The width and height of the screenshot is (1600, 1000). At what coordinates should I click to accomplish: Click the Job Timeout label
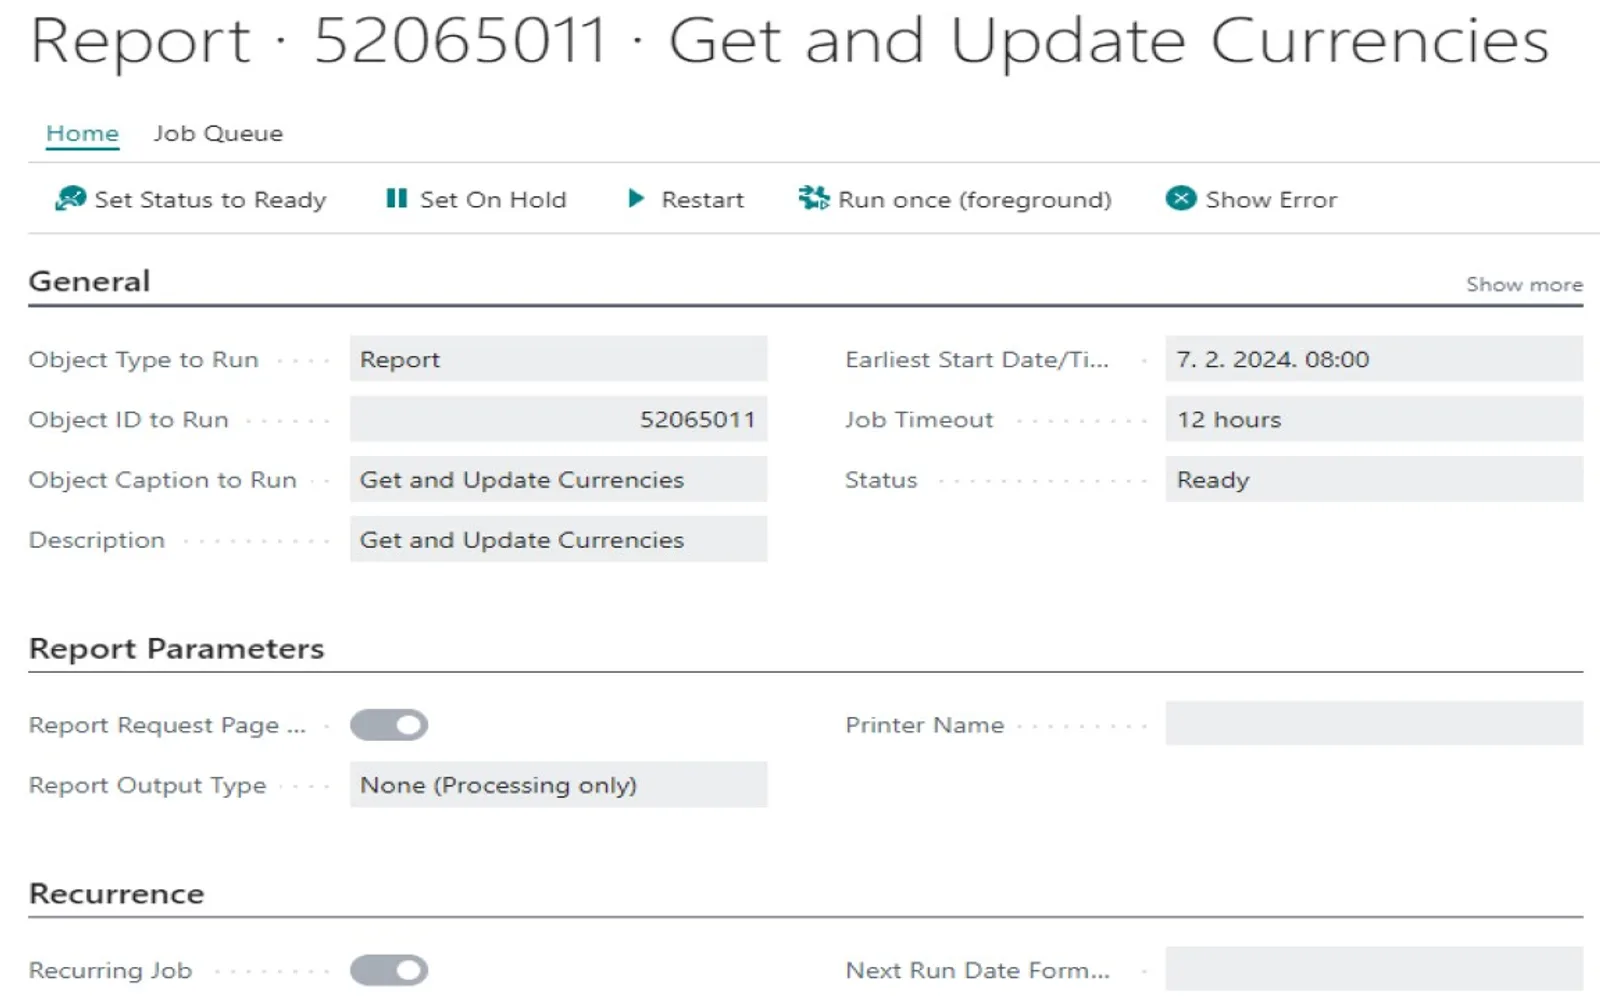(919, 420)
